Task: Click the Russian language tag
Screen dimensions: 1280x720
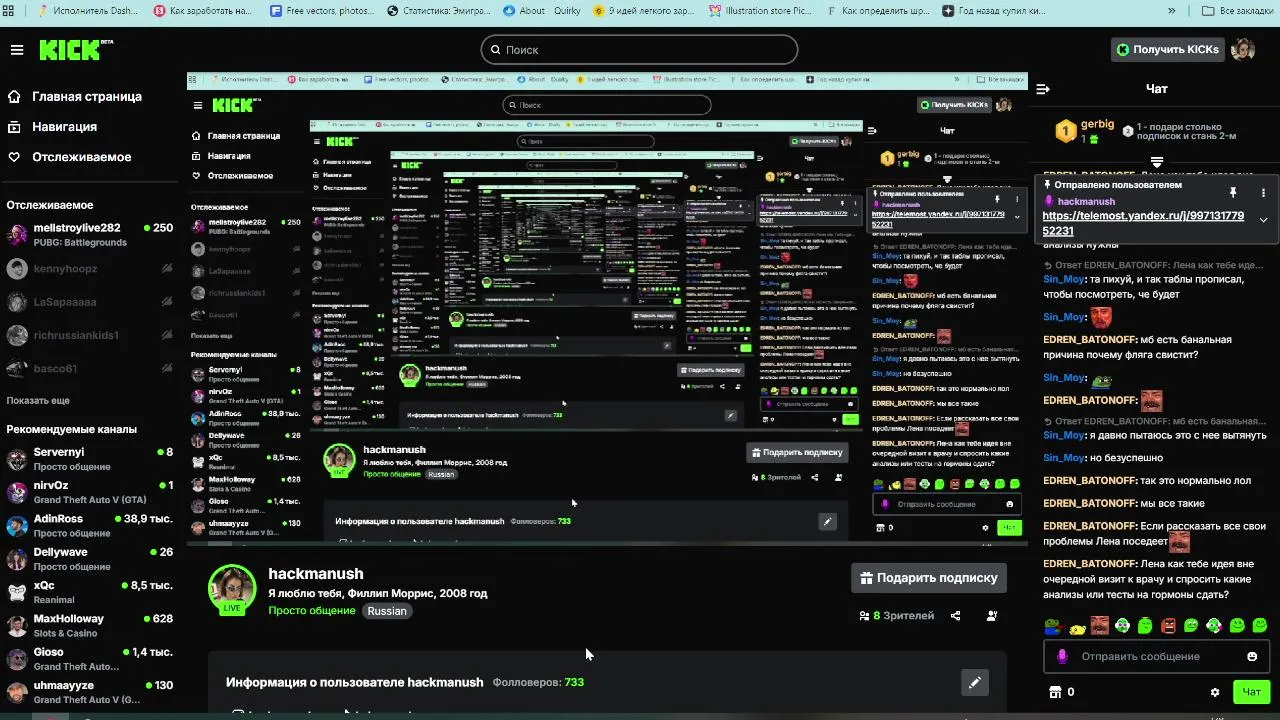Action: click(387, 611)
